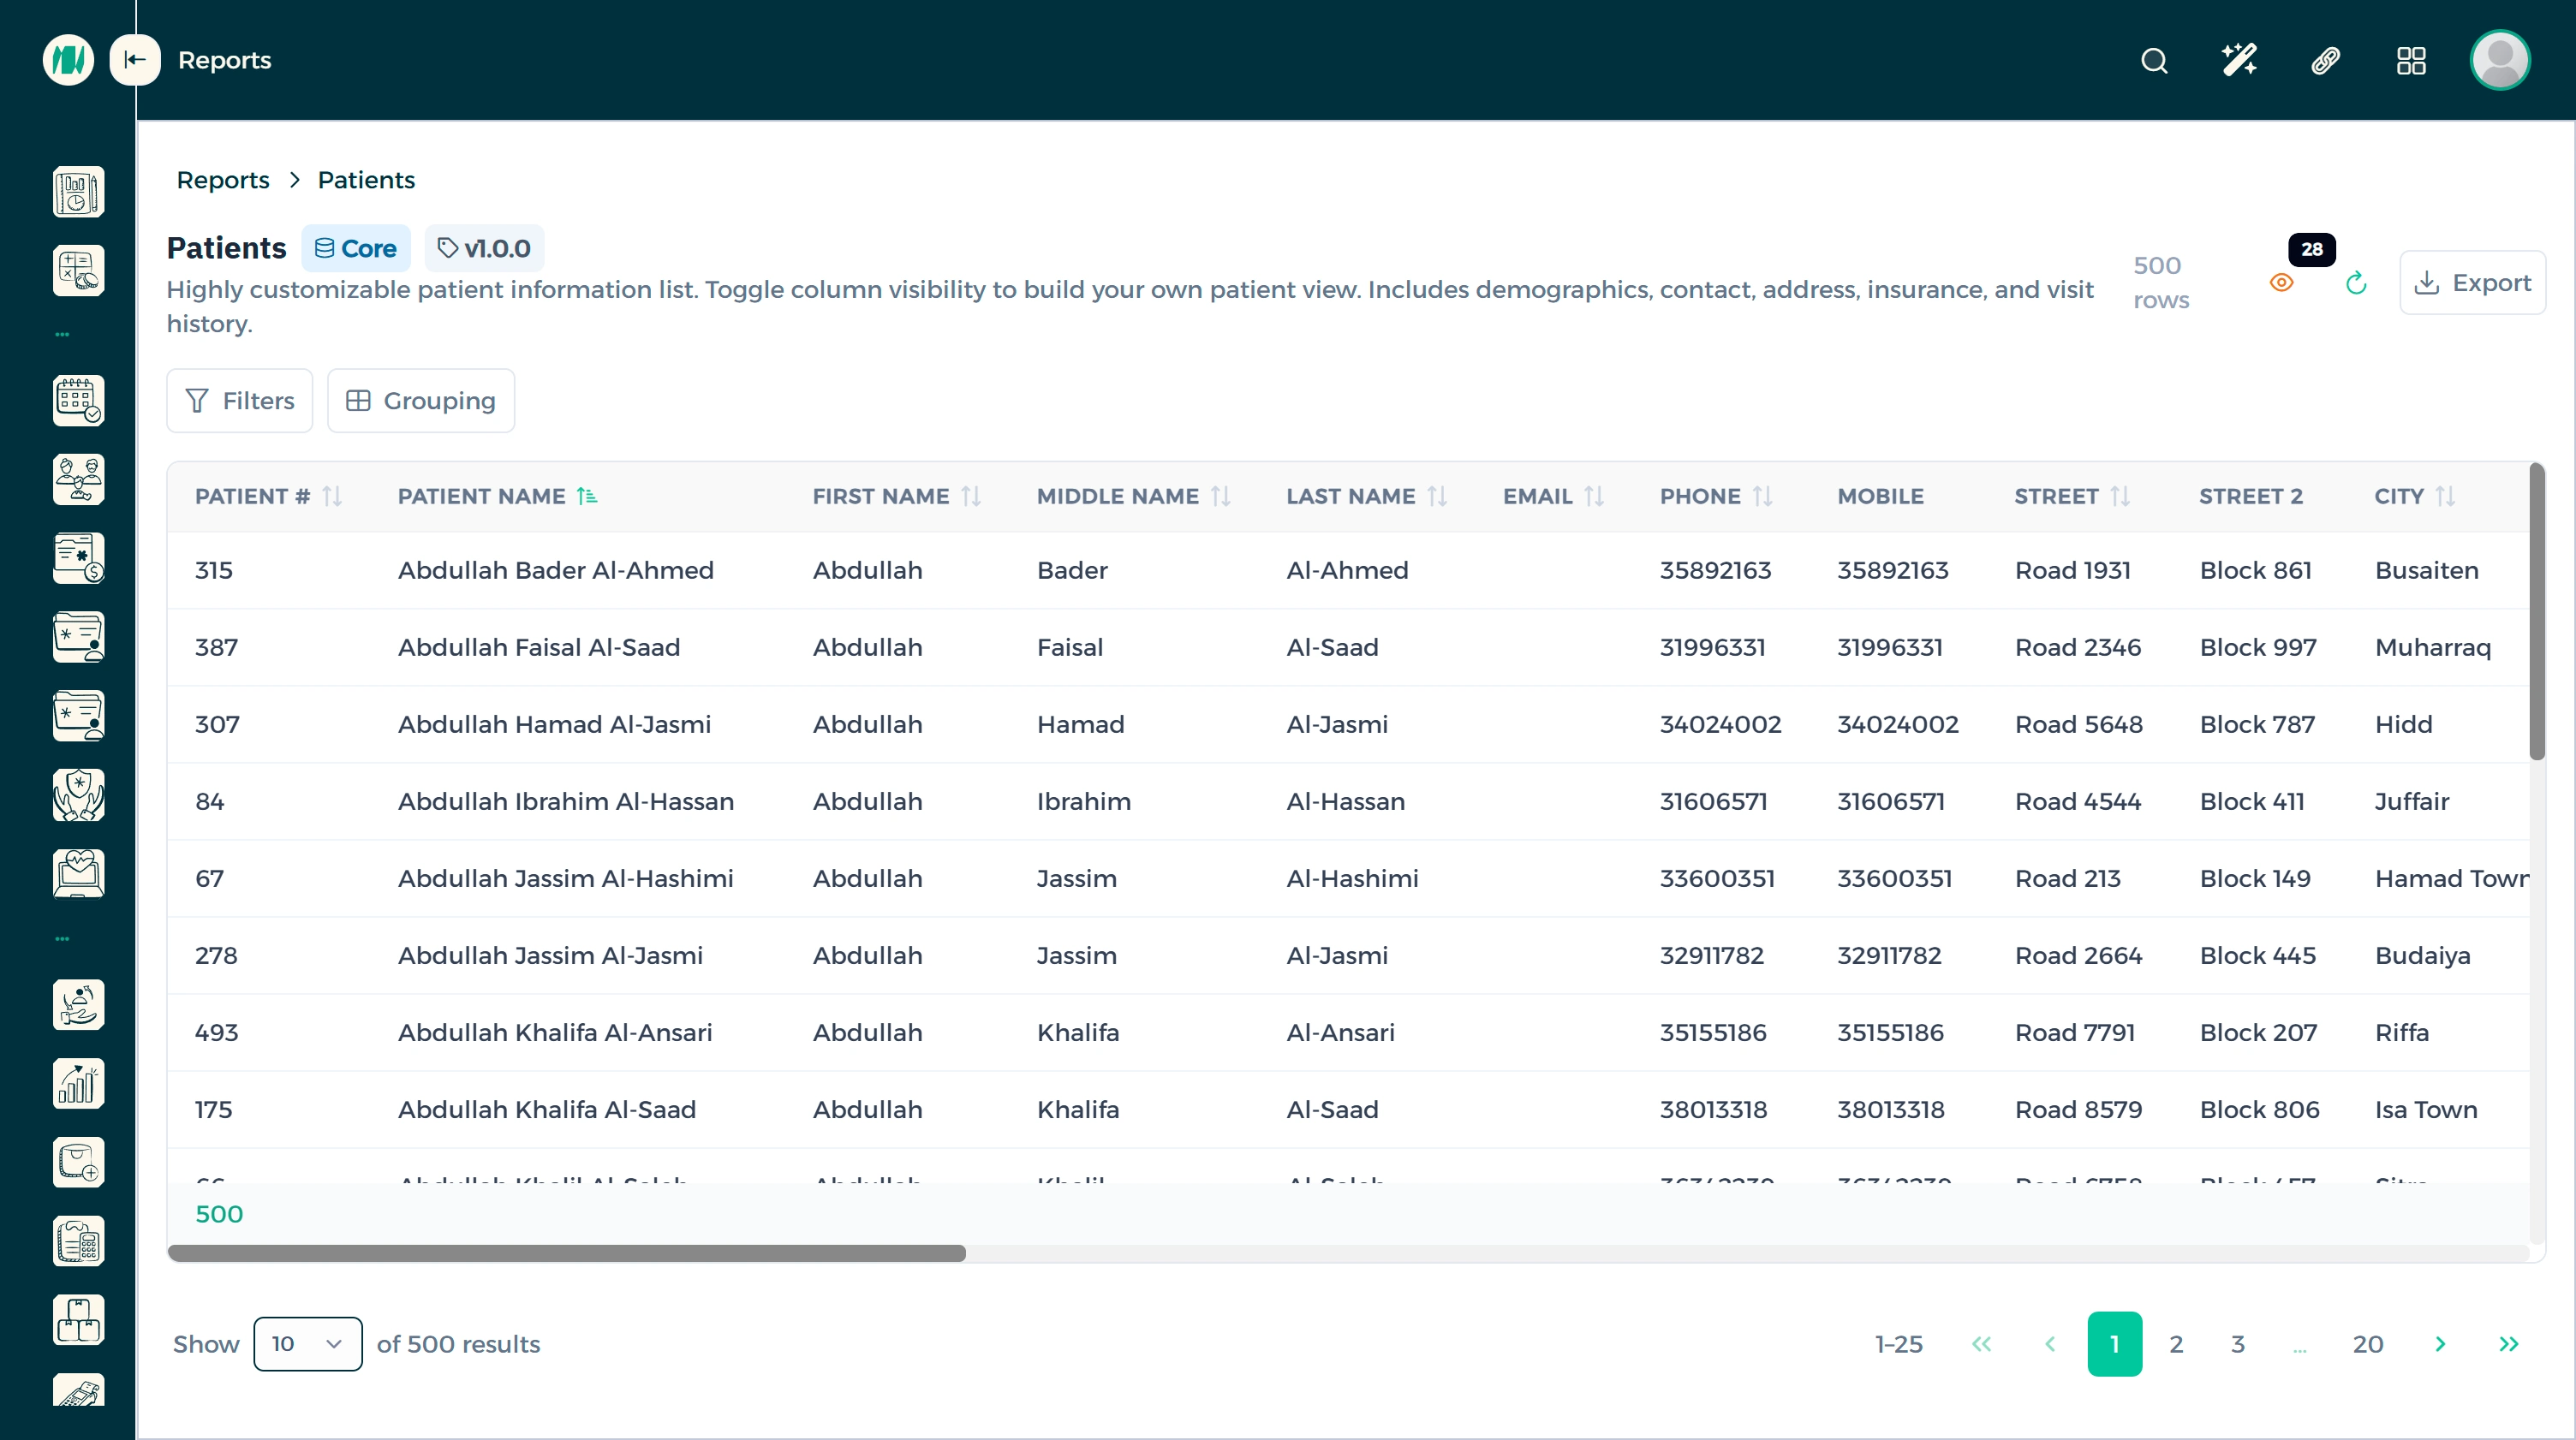
Task: Open the medical billing folder with dollar icon
Action: (x=78, y=558)
